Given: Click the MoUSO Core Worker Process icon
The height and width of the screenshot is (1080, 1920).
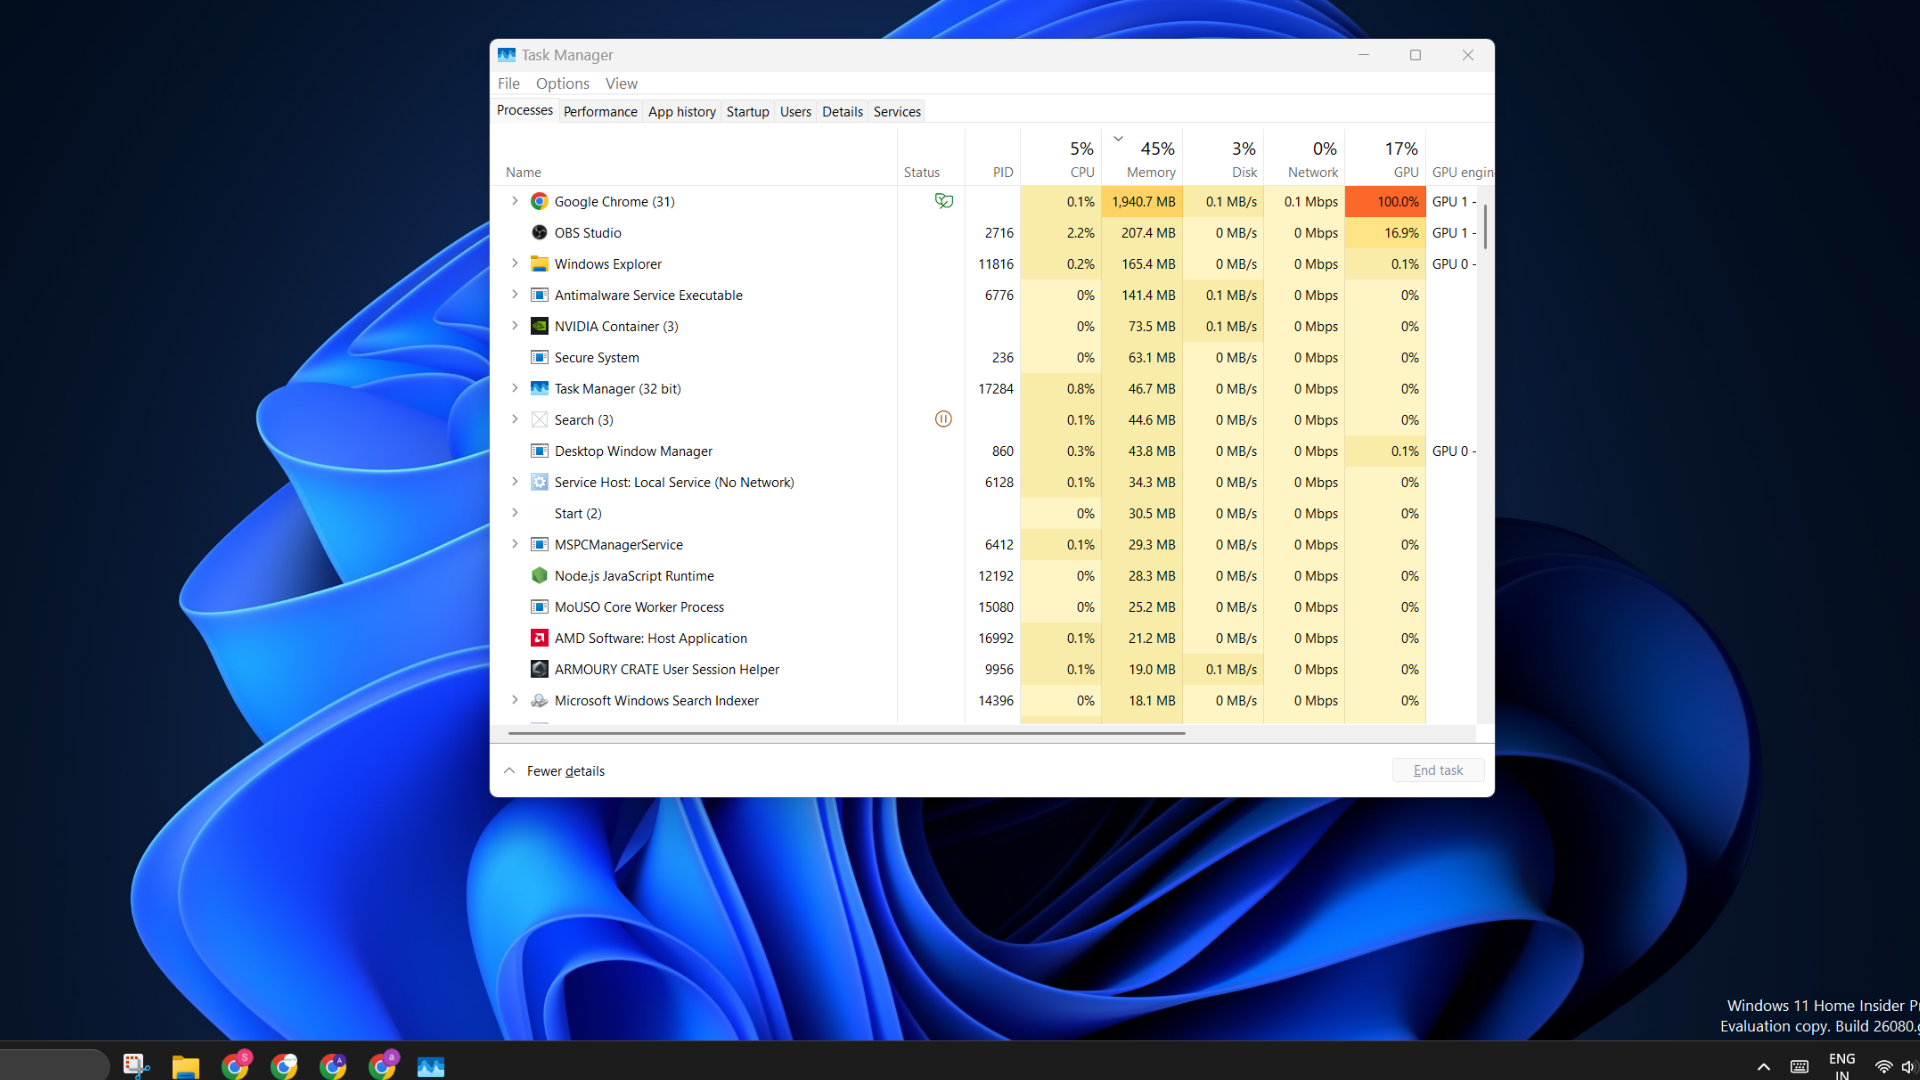Looking at the screenshot, I should pyautogui.click(x=539, y=607).
